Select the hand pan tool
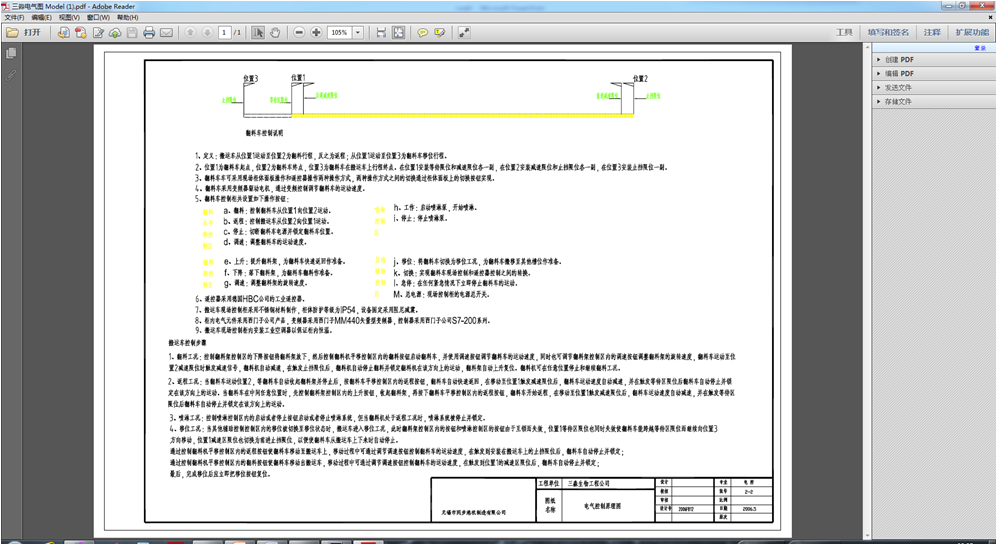 coord(275,33)
